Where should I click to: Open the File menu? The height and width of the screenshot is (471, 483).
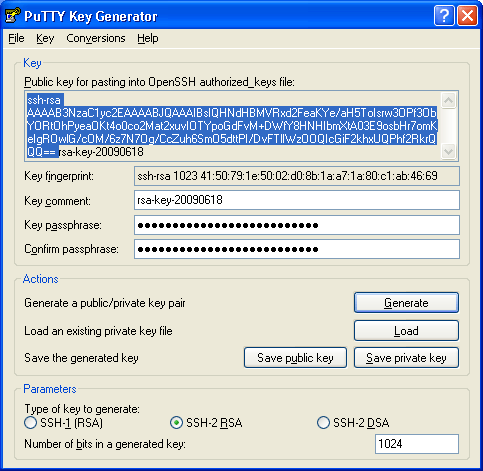[16, 38]
